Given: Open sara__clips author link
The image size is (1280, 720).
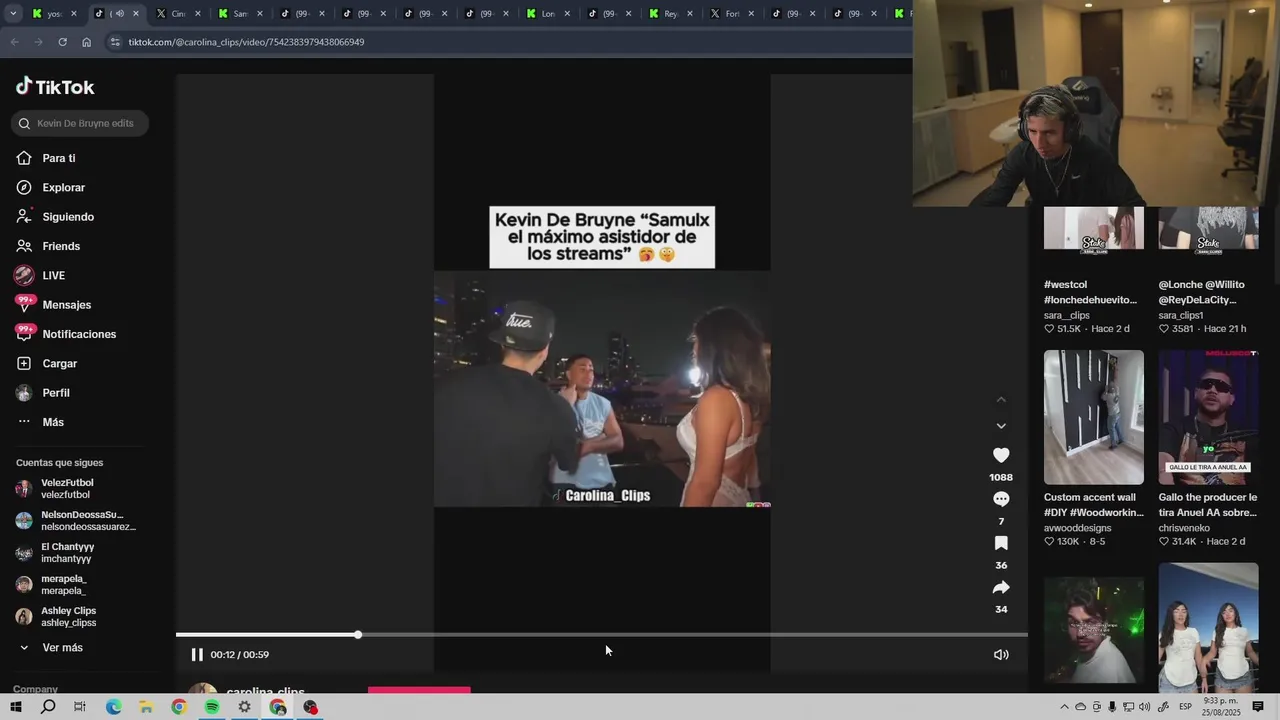Looking at the screenshot, I should click(x=1067, y=315).
